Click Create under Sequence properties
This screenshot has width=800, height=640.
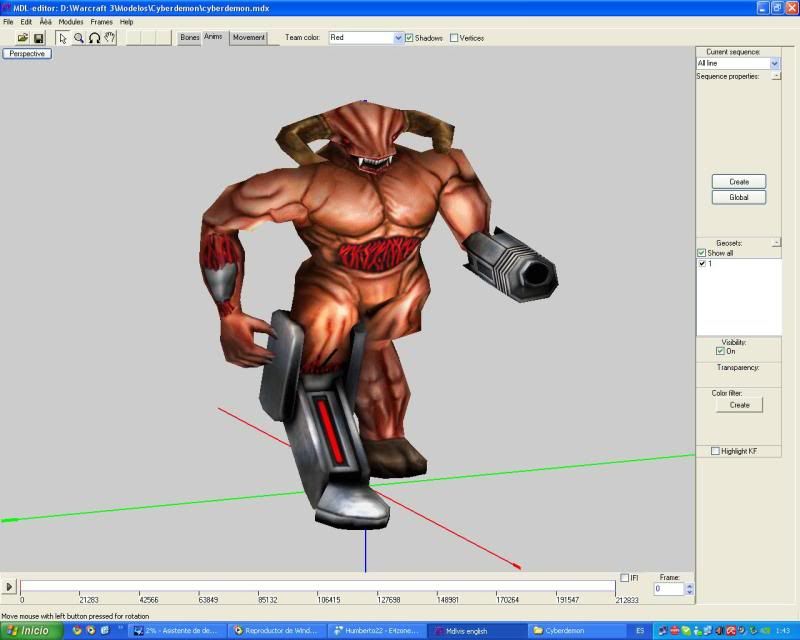pos(739,182)
